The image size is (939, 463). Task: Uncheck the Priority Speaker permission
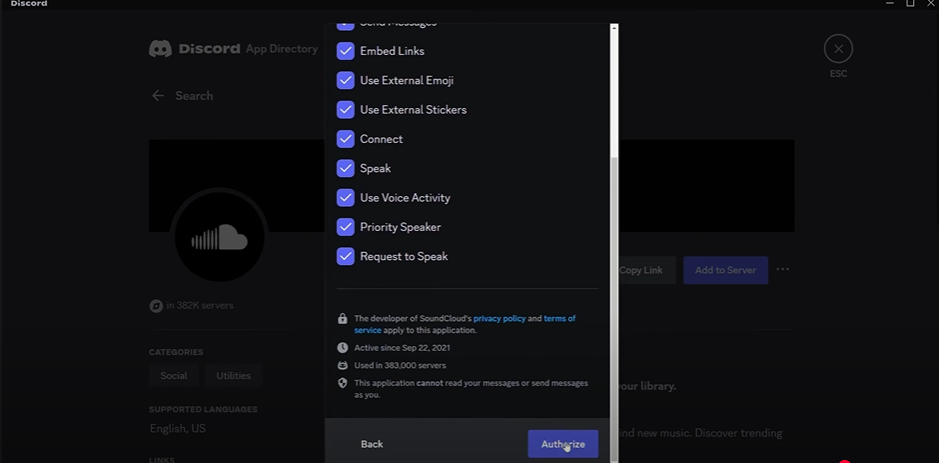[346, 227]
